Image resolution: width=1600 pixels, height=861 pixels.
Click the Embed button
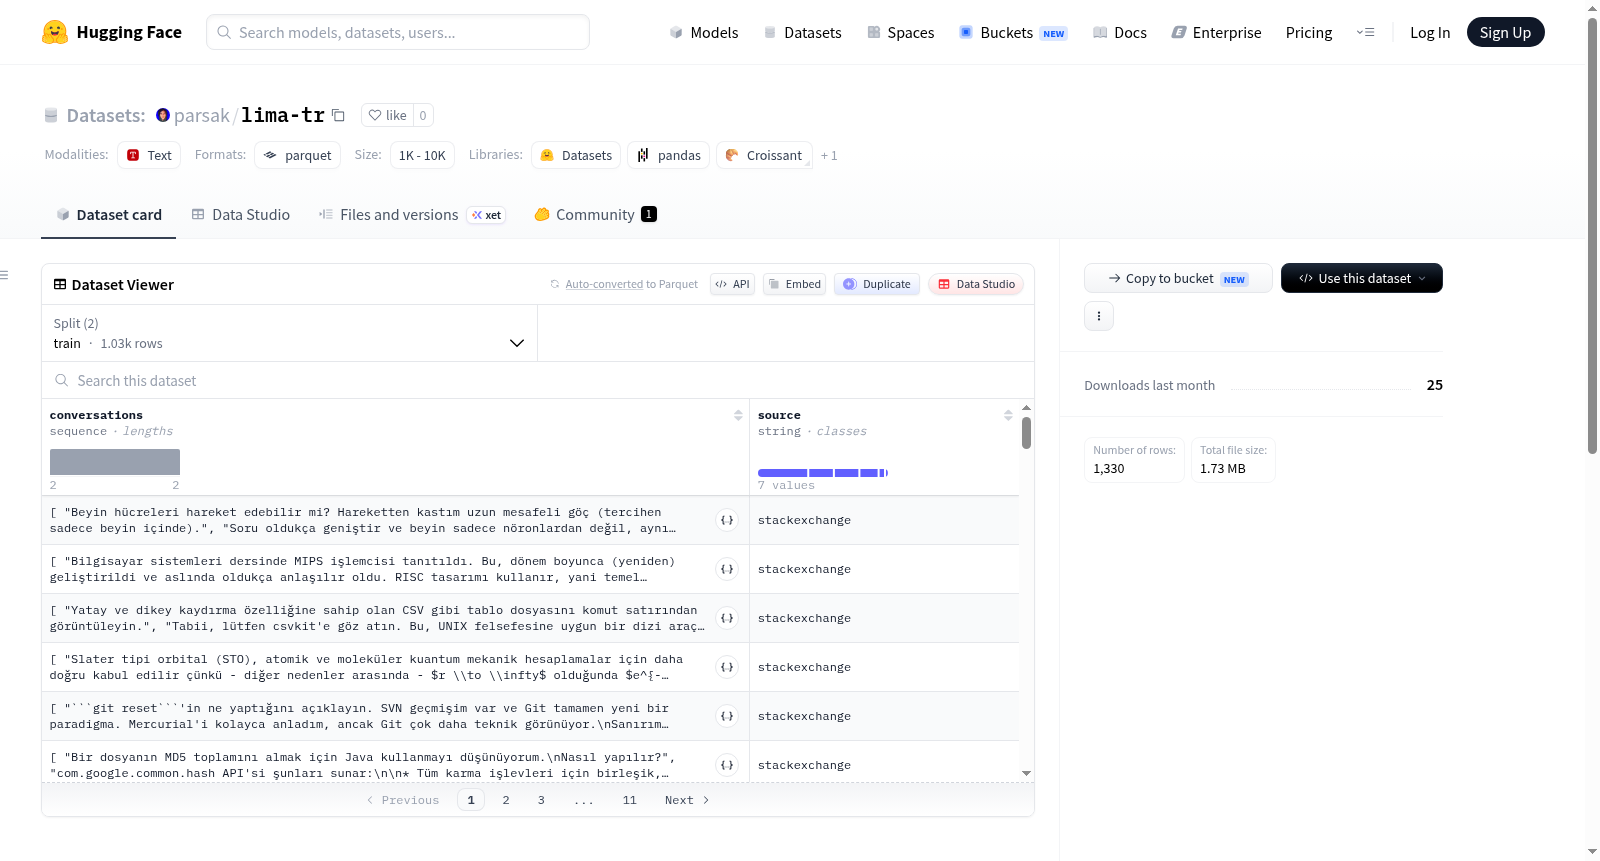point(794,284)
